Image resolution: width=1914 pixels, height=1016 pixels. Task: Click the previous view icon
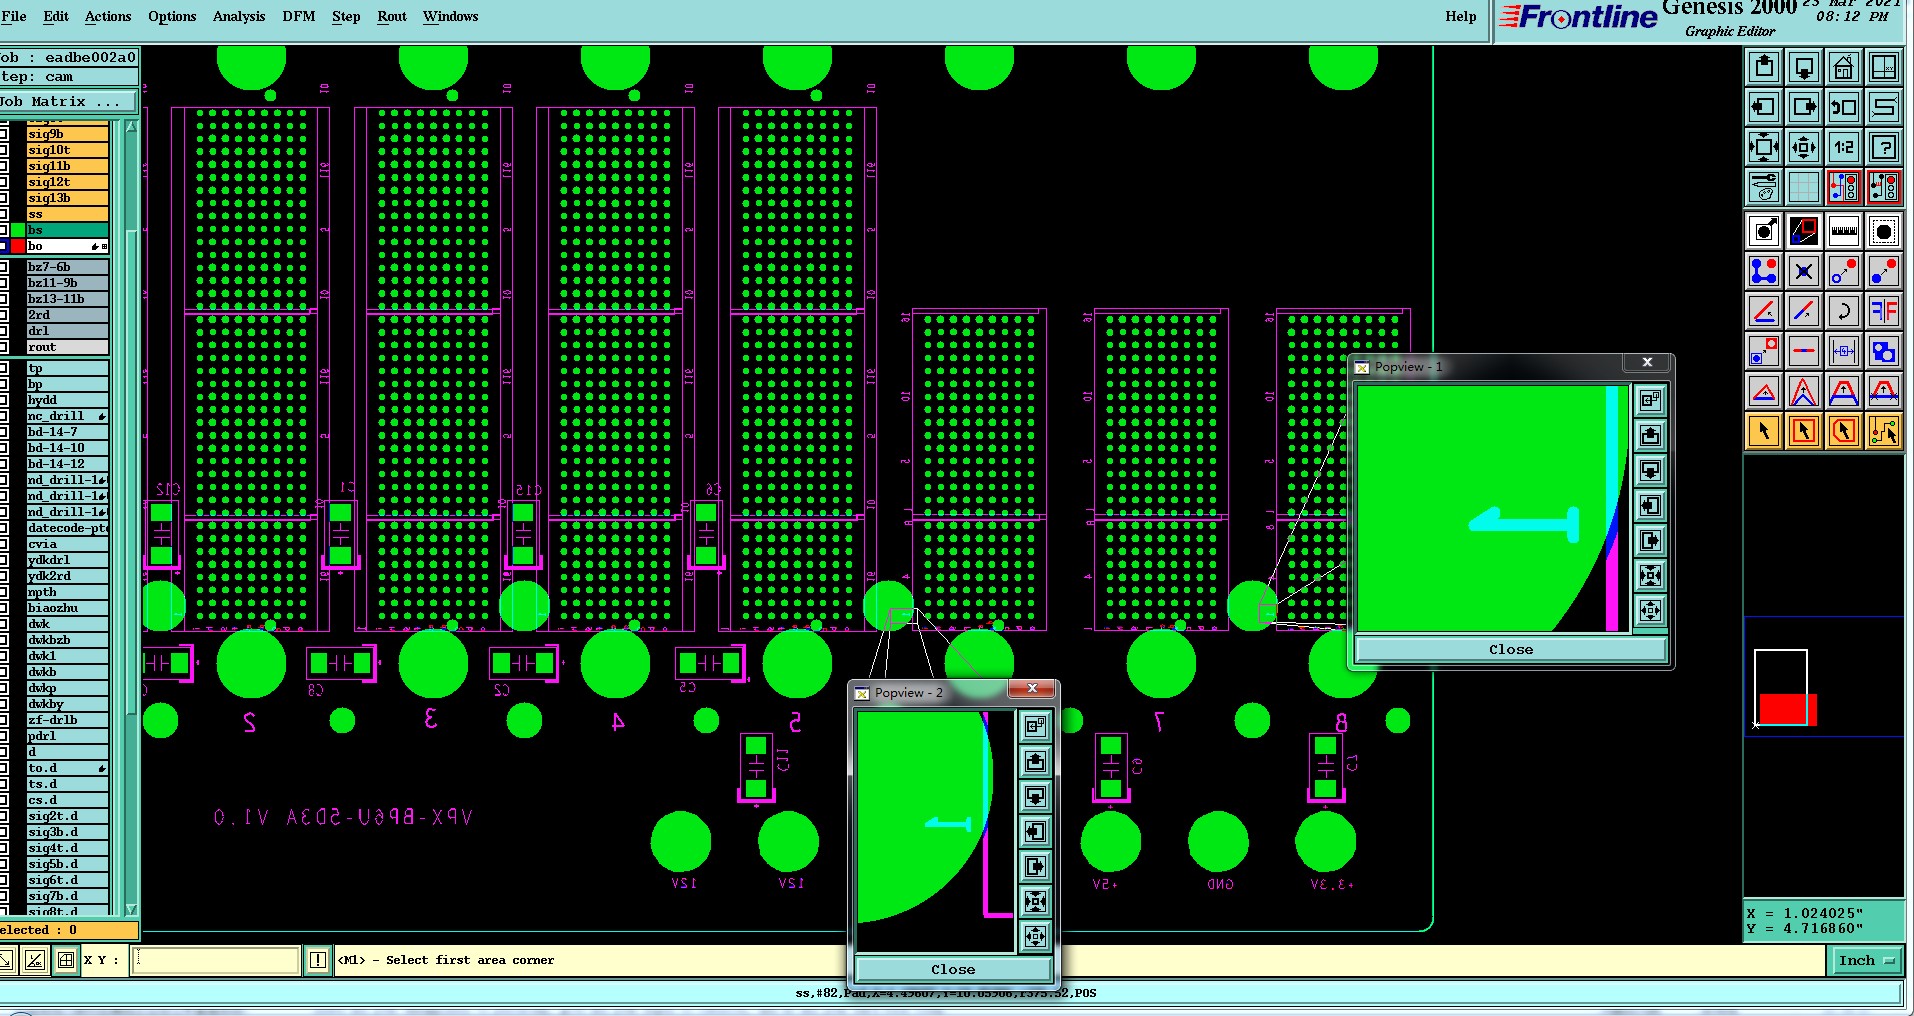(1844, 107)
